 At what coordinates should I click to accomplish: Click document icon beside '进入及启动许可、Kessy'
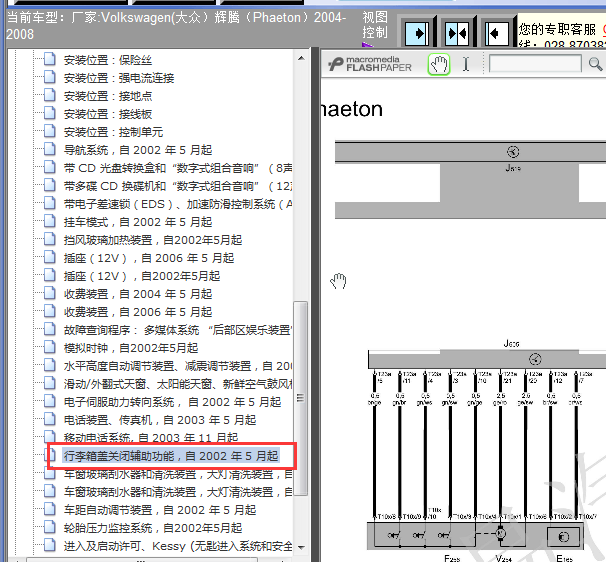(x=49, y=545)
